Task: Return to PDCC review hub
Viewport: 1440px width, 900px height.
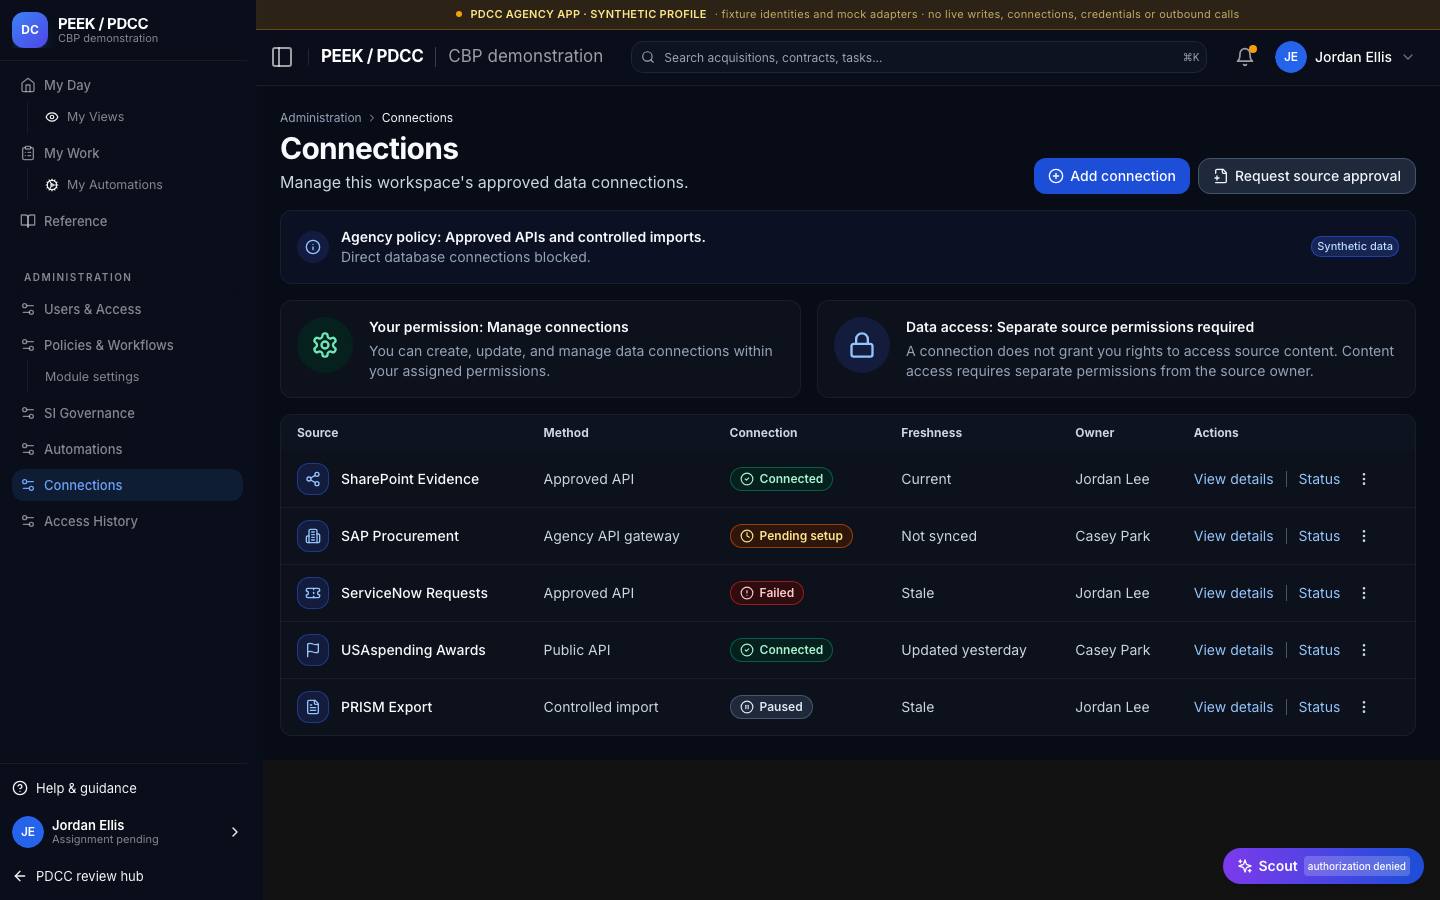Action: pos(79,876)
